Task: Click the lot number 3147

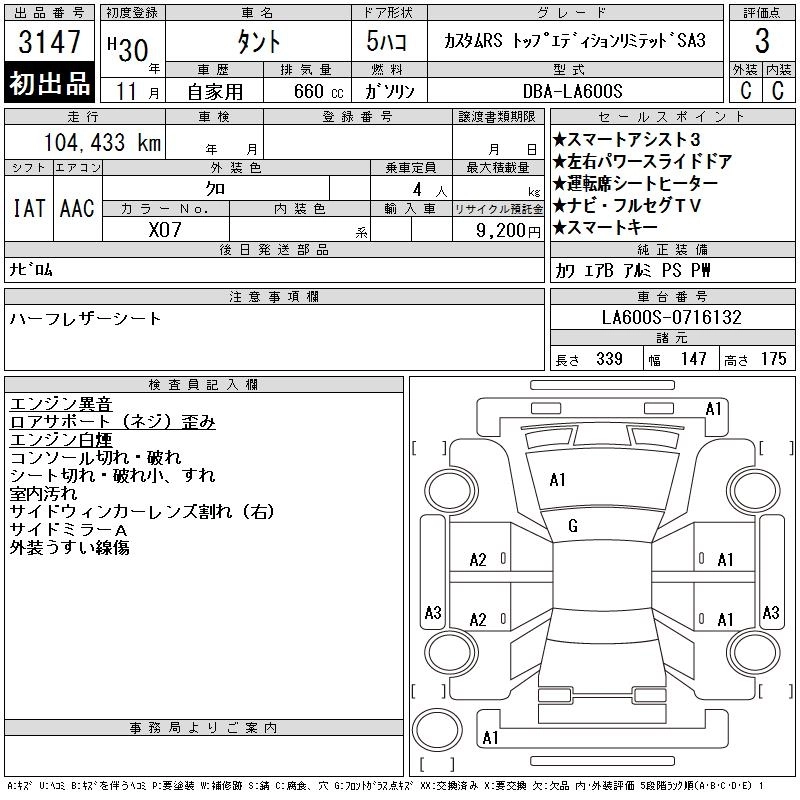Action: [50, 43]
